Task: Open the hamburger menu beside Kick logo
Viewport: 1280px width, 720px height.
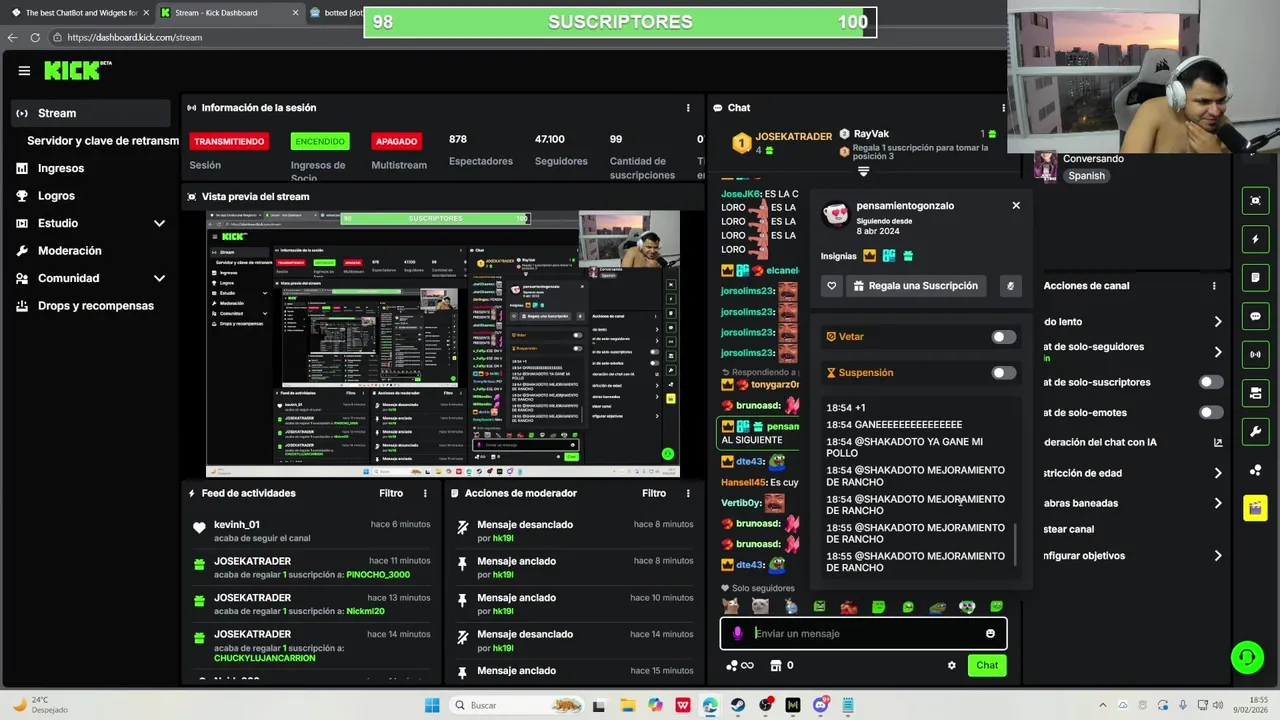Action: tap(24, 71)
